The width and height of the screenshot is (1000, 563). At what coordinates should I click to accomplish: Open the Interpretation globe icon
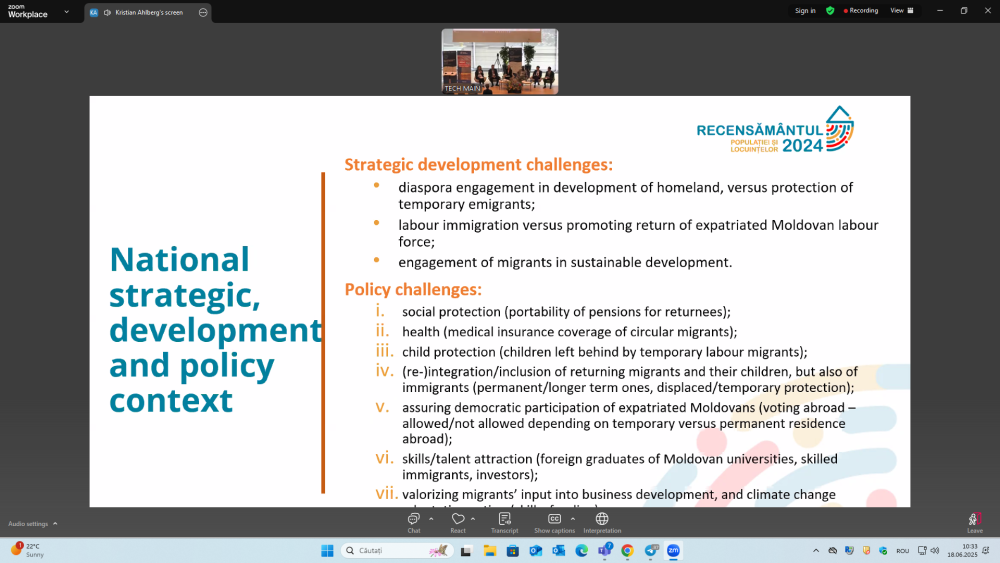tap(602, 523)
